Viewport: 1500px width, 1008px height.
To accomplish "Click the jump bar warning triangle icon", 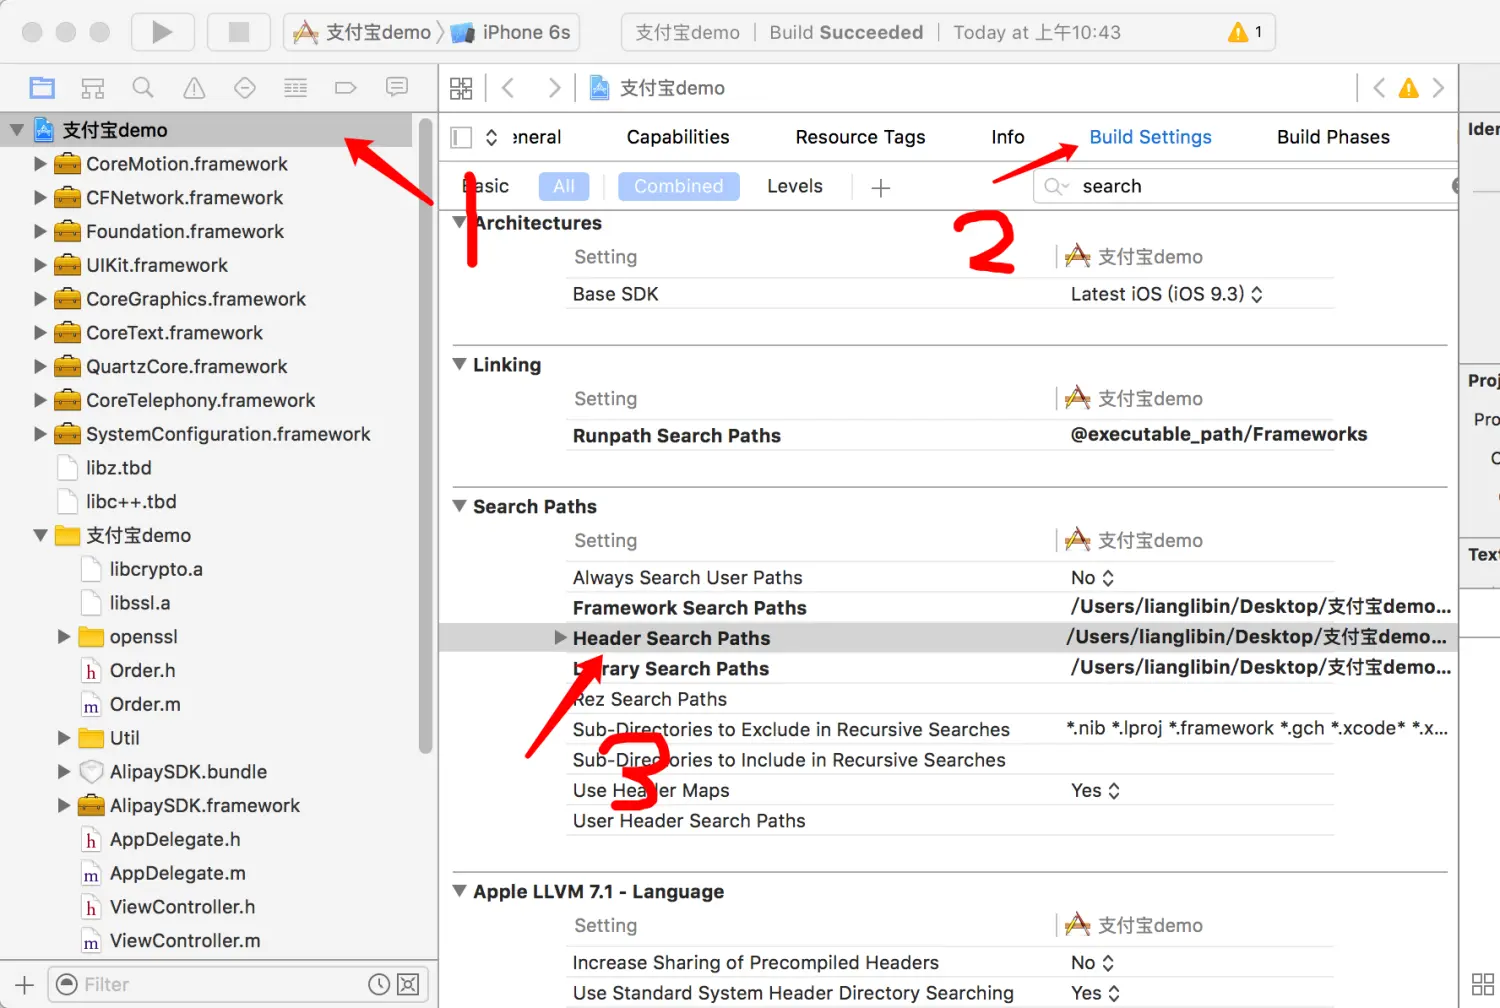I will [x=1409, y=88].
